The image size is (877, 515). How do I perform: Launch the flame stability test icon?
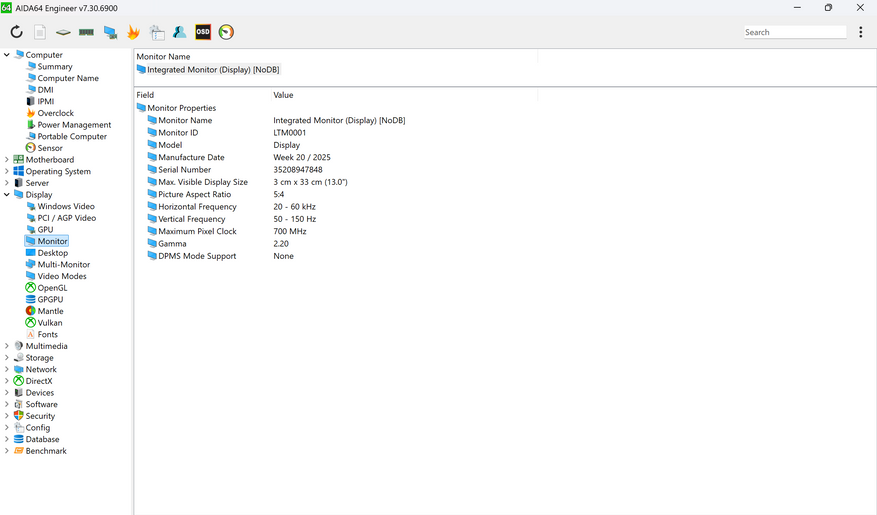pos(133,32)
